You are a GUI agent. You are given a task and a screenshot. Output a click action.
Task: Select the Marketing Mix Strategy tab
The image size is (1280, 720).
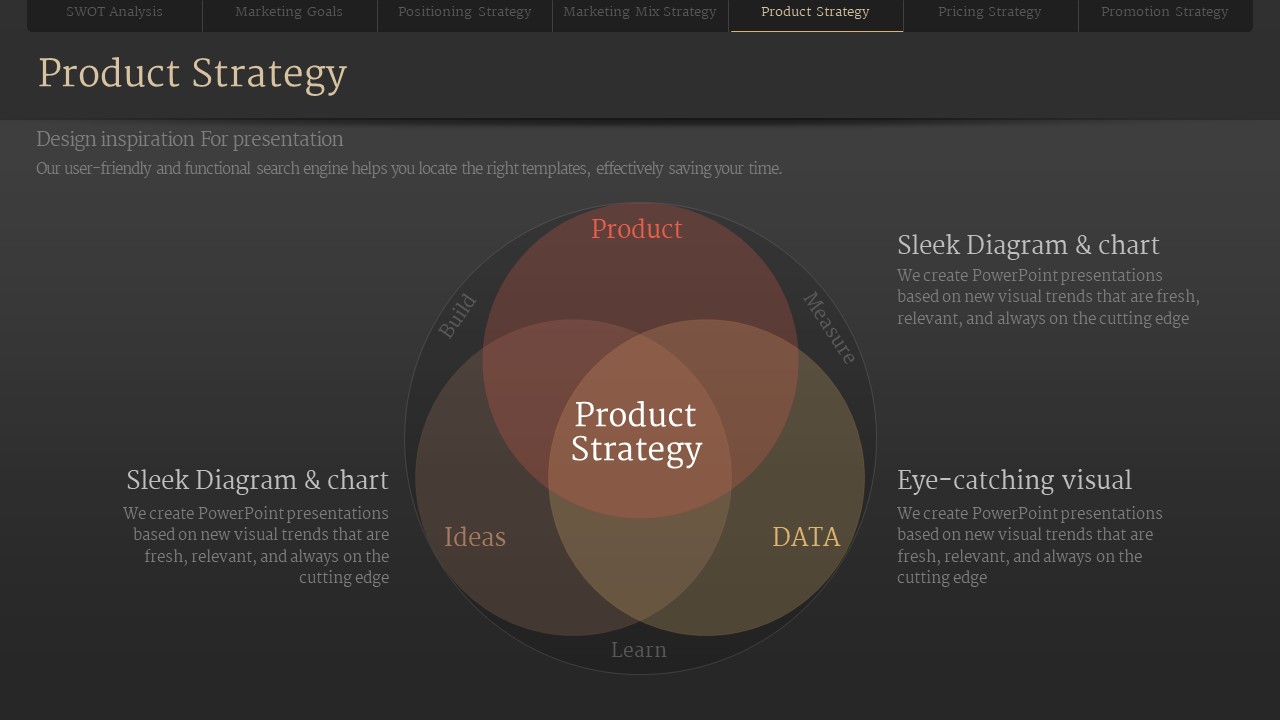640,12
